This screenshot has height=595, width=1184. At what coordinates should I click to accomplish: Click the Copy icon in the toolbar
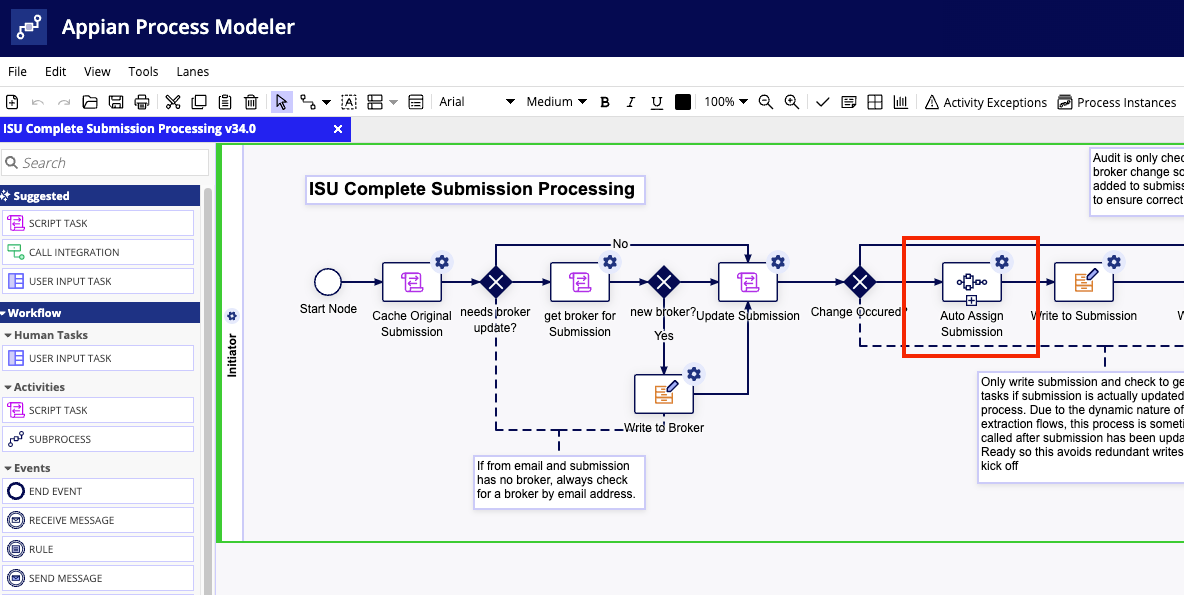point(199,102)
